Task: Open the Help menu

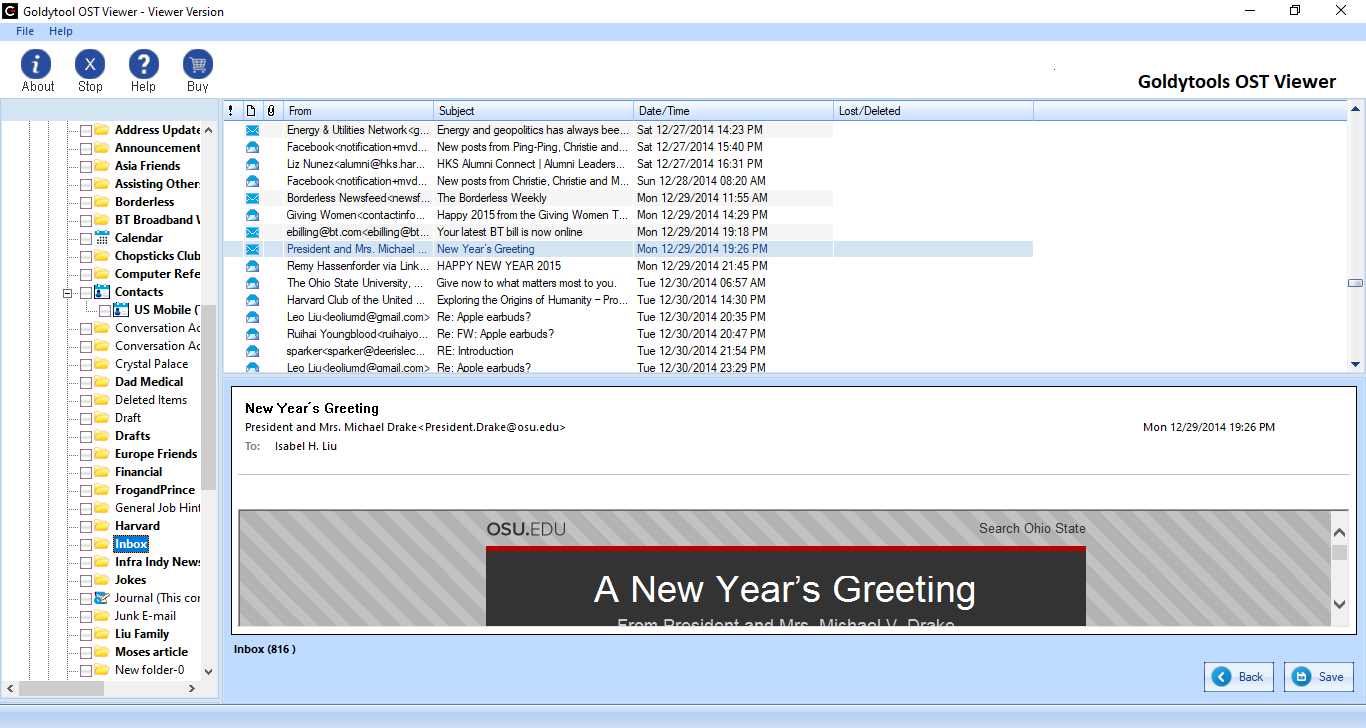Action: point(61,31)
